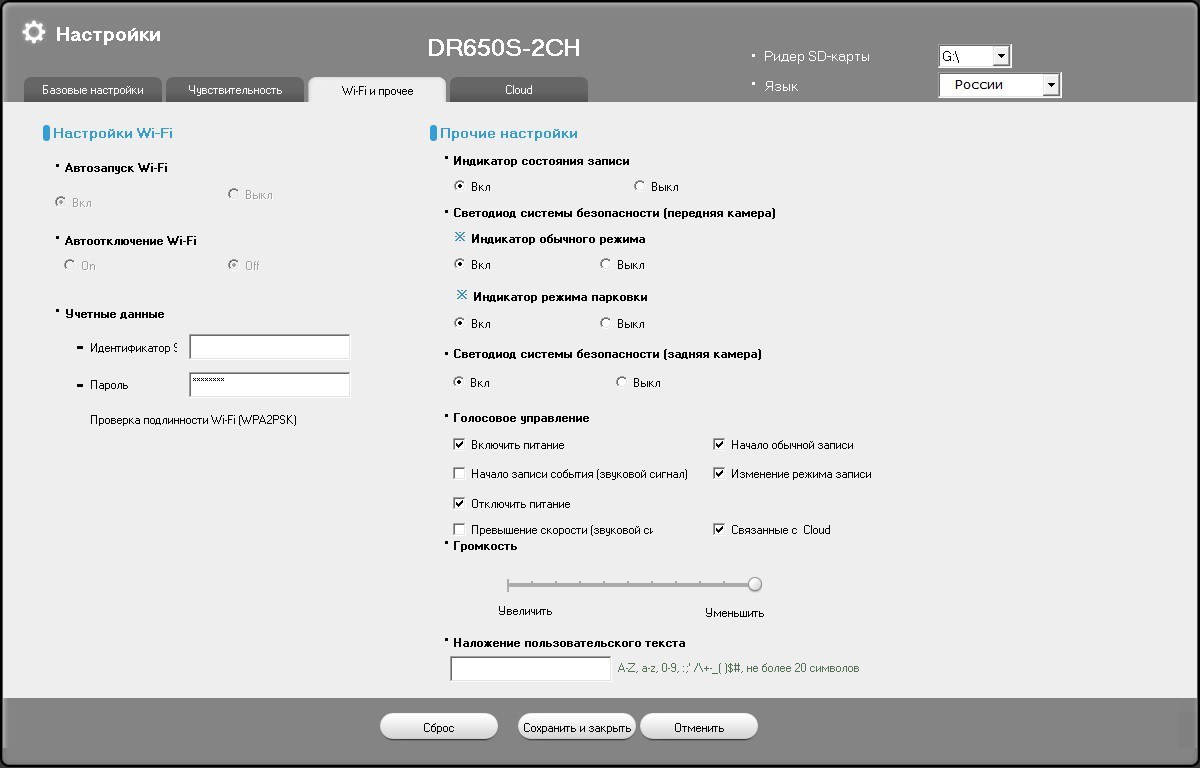This screenshot has height=768, width=1200.
Task: Set Индикатор состояния записи to Вкл
Action: [x=459, y=186]
